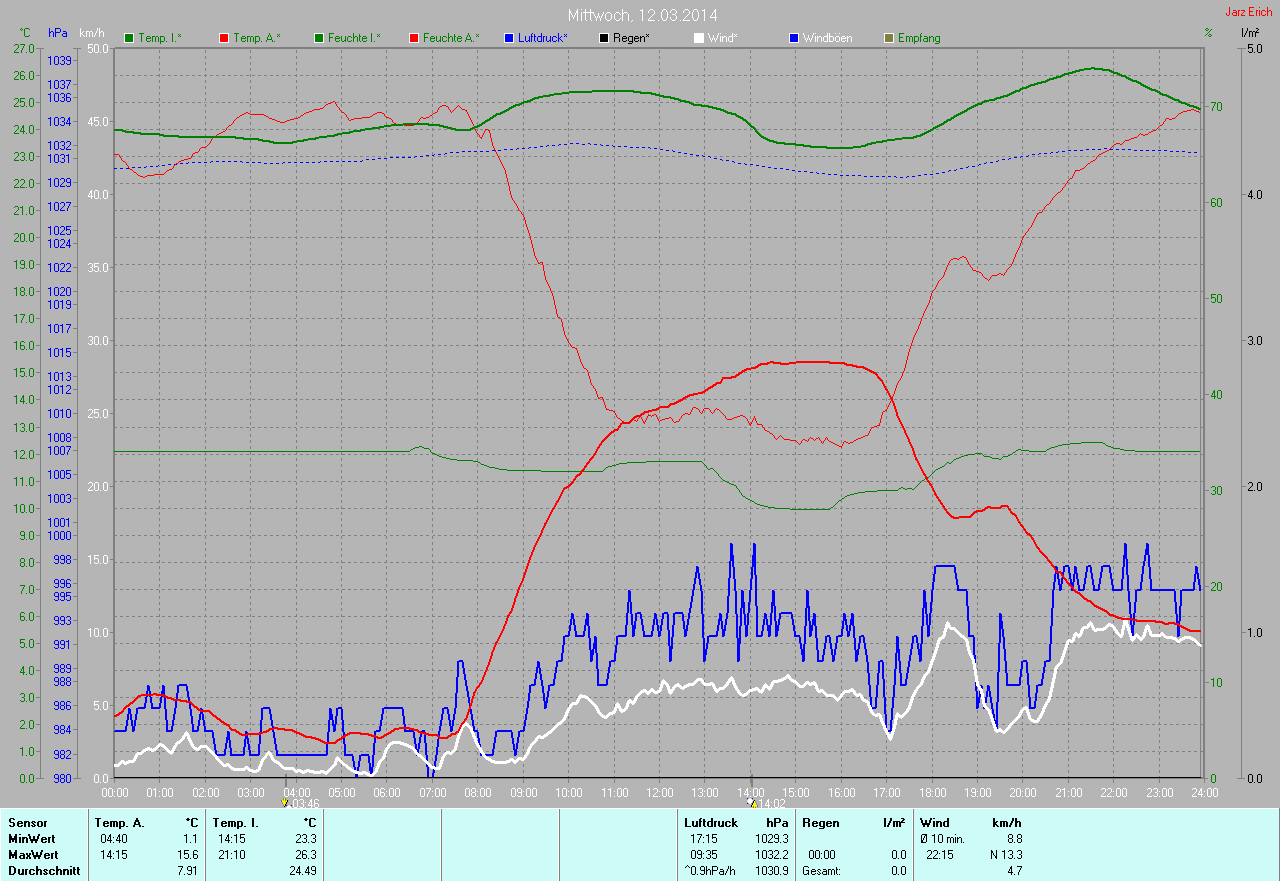Click the "1030.9" average pressure value
The width and height of the screenshot is (1280, 881).
(771, 871)
